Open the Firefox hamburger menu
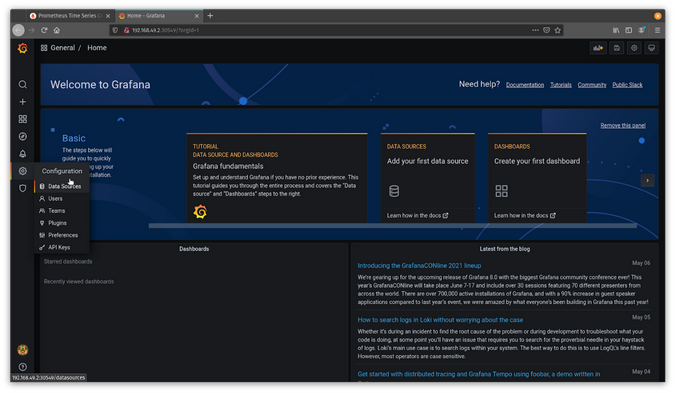Screen dimensions: 675x393 (x=657, y=30)
